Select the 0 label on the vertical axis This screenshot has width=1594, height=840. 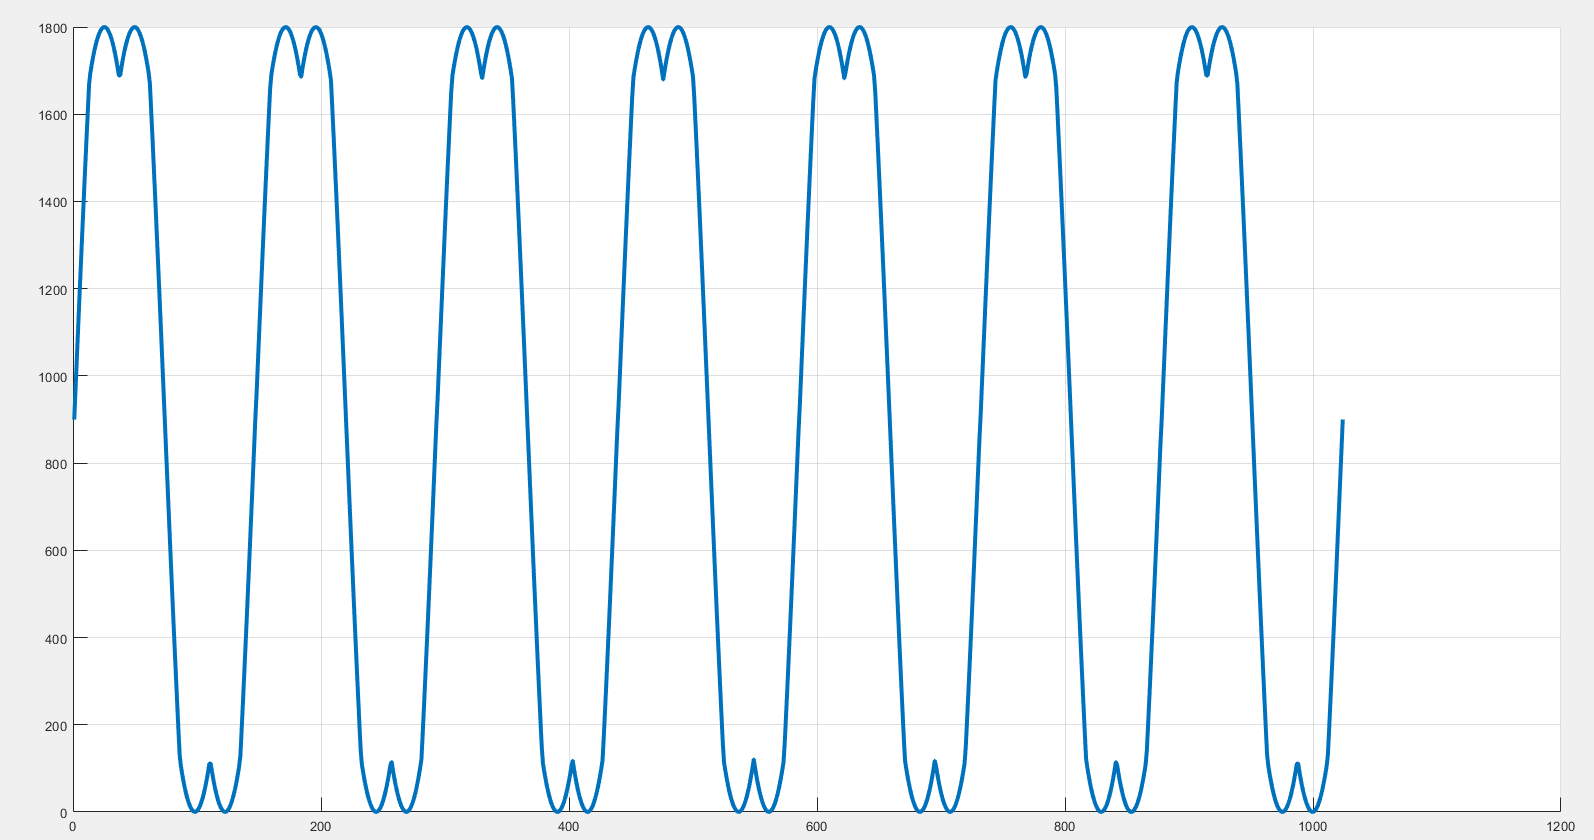(63, 813)
